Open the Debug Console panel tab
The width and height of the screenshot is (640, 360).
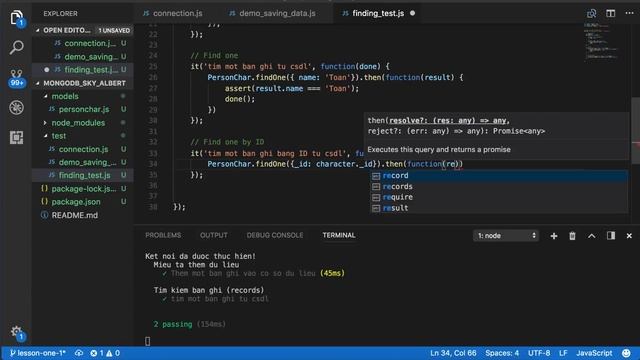point(275,236)
